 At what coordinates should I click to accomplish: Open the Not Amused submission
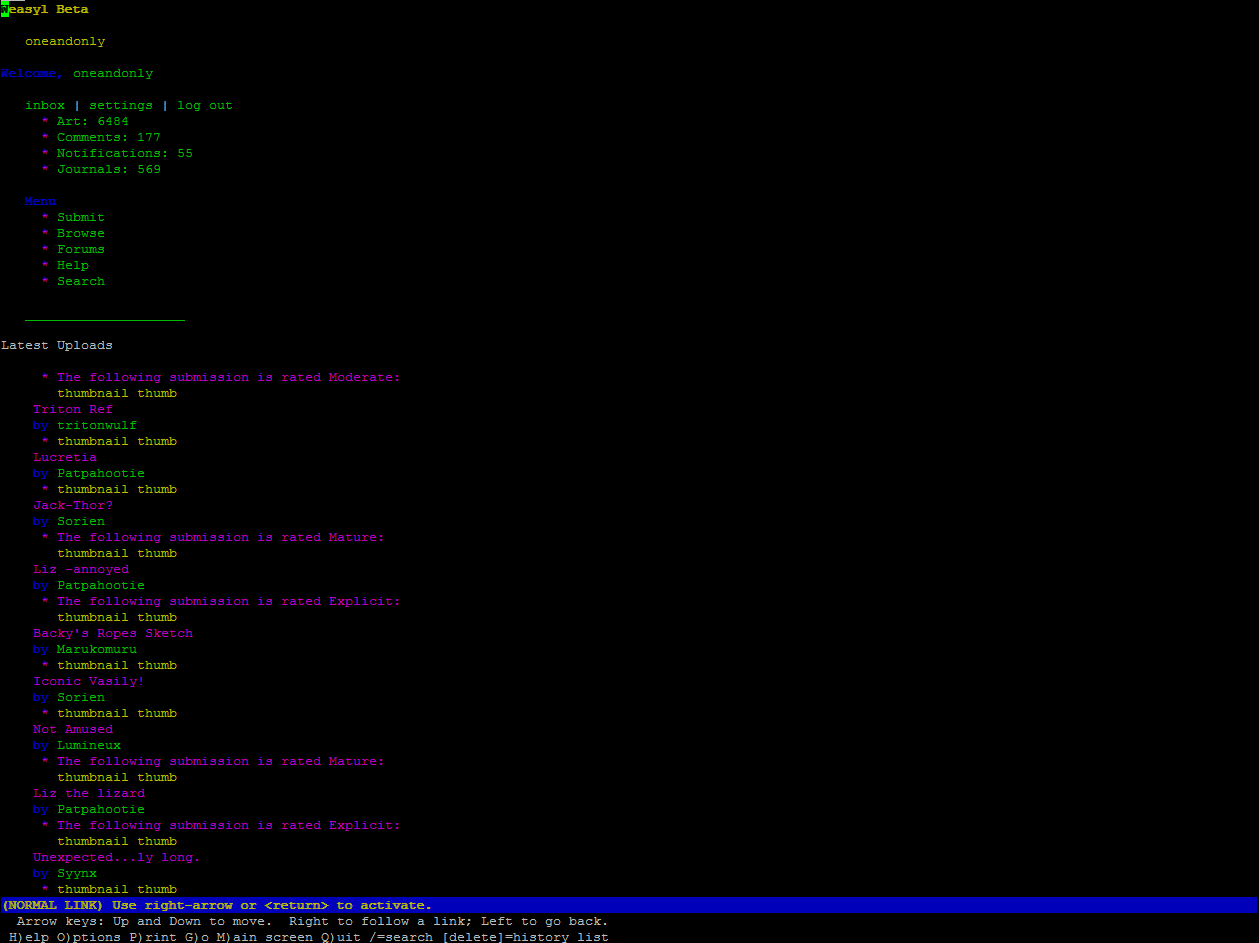coord(72,729)
